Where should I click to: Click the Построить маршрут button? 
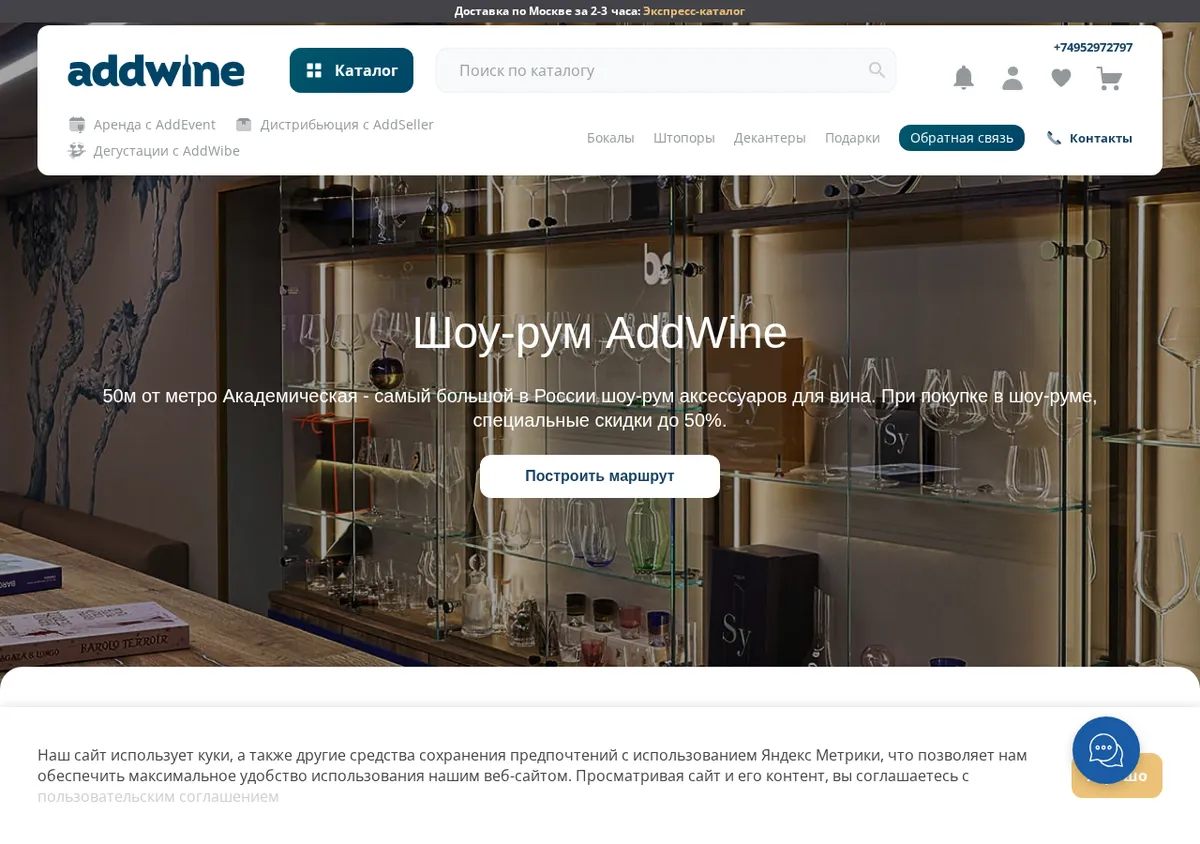pyautogui.click(x=600, y=476)
